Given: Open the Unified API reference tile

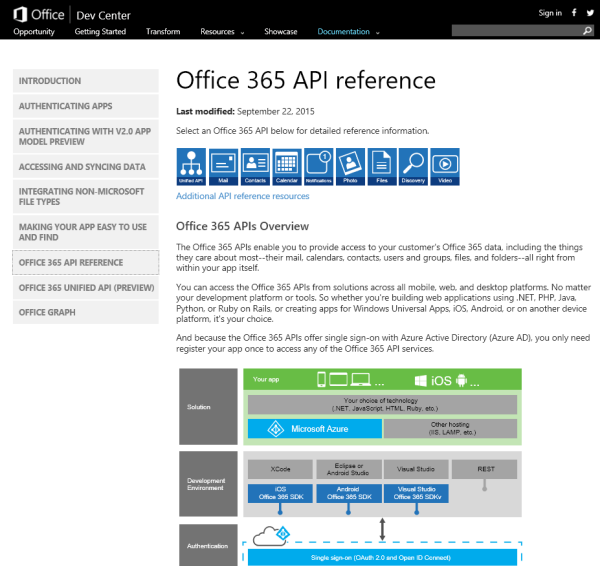Looking at the screenshot, I should tap(191, 166).
